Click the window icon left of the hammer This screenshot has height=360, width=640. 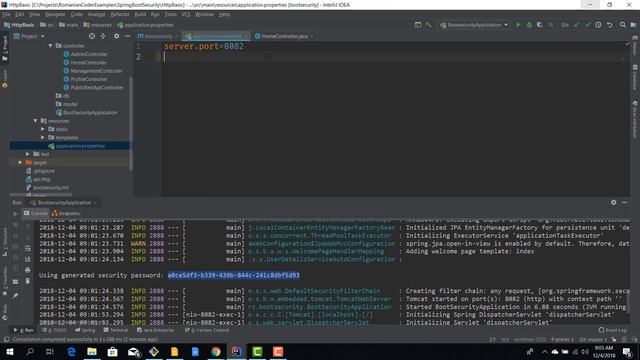(x=418, y=25)
